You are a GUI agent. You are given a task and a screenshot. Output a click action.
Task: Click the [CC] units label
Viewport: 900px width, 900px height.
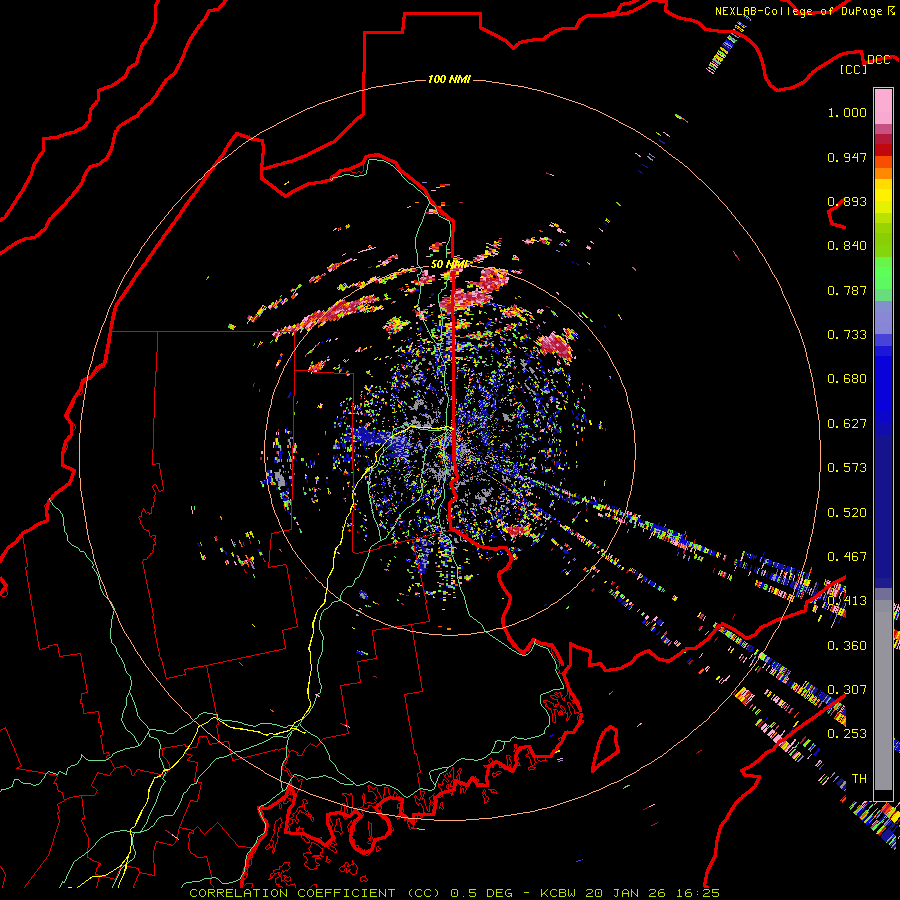853,69
